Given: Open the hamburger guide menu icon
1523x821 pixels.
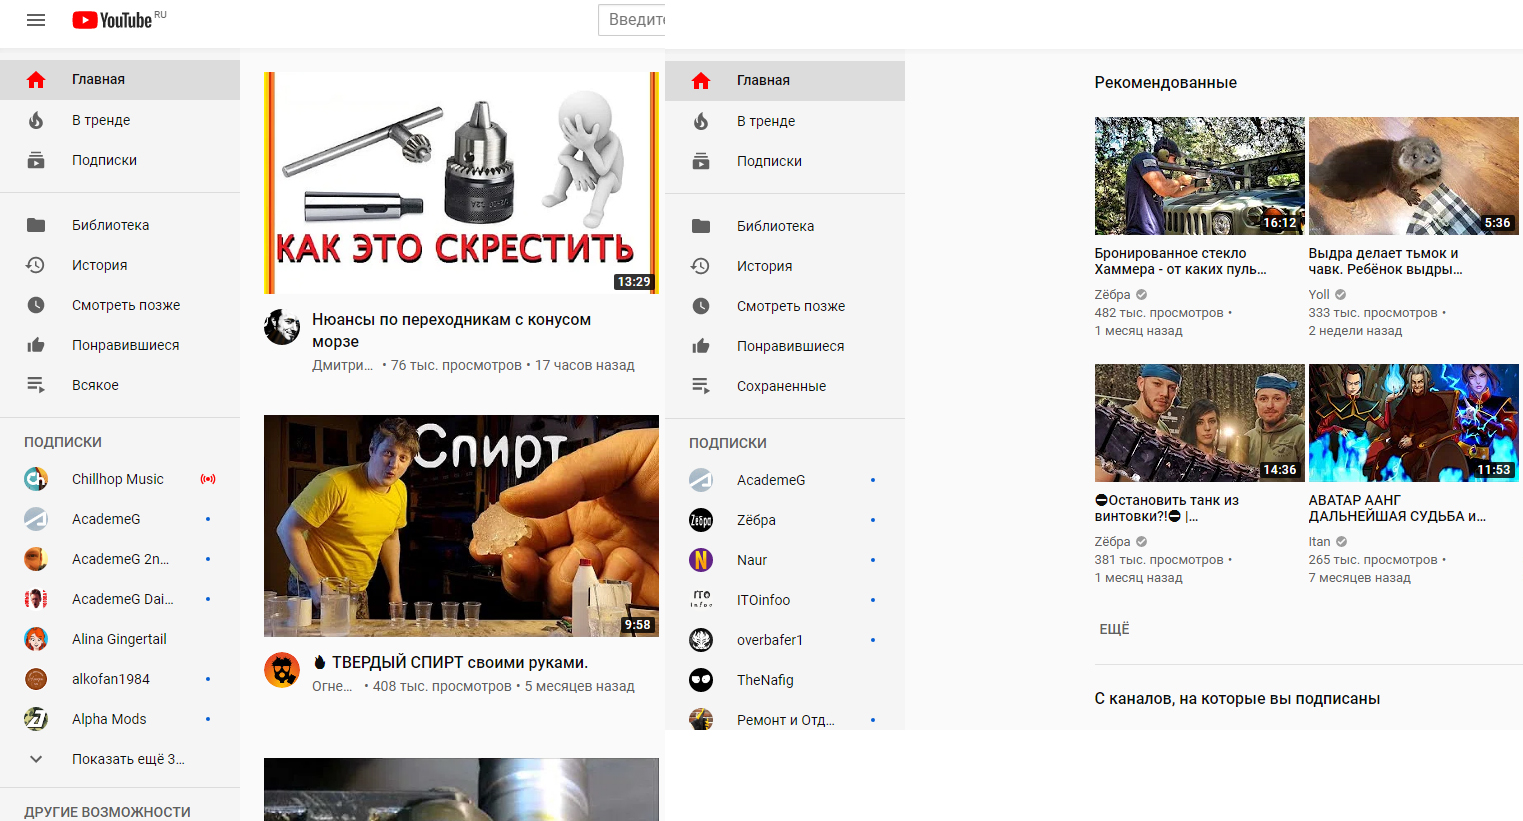Looking at the screenshot, I should coord(36,20).
